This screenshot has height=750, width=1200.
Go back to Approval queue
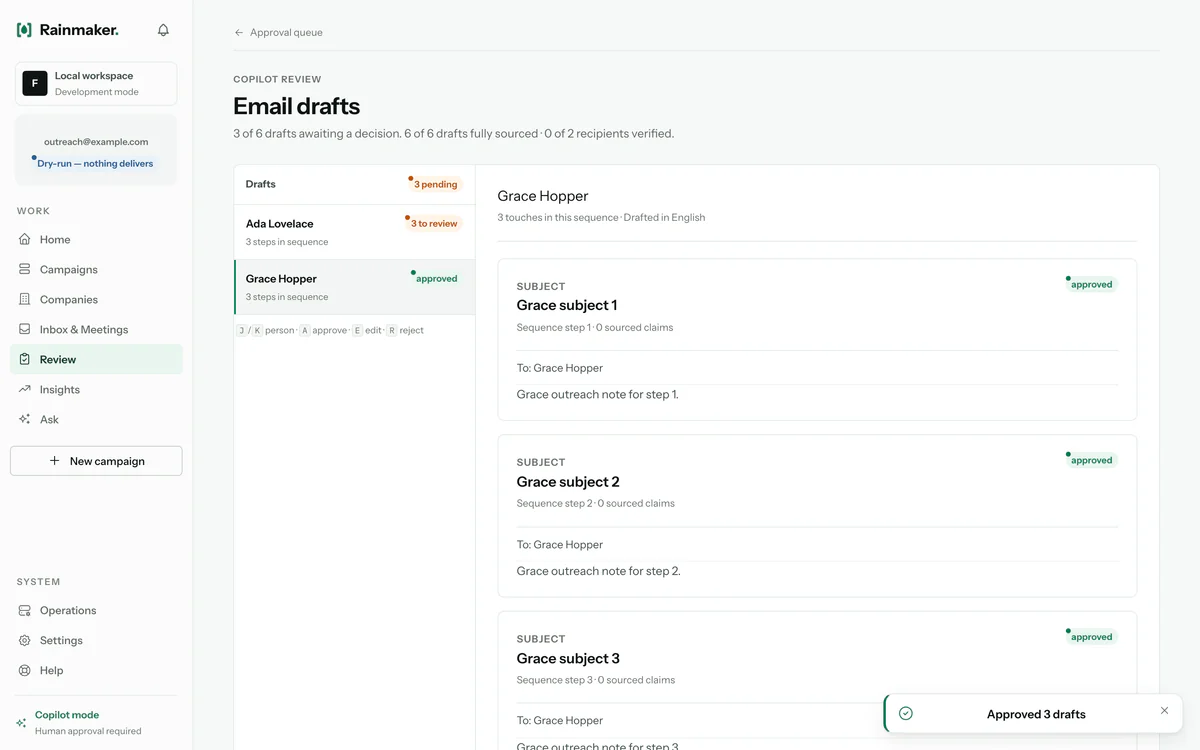click(x=278, y=33)
